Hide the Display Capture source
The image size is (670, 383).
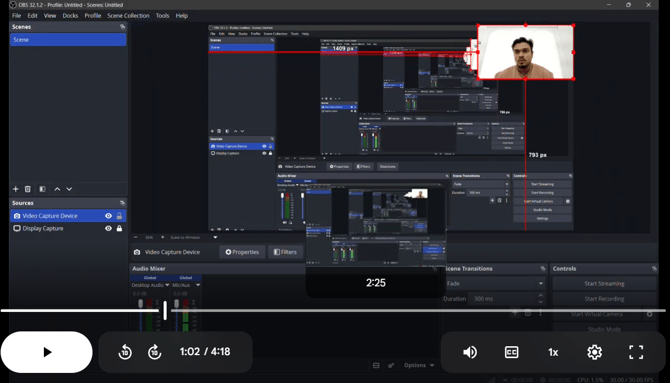coord(109,228)
